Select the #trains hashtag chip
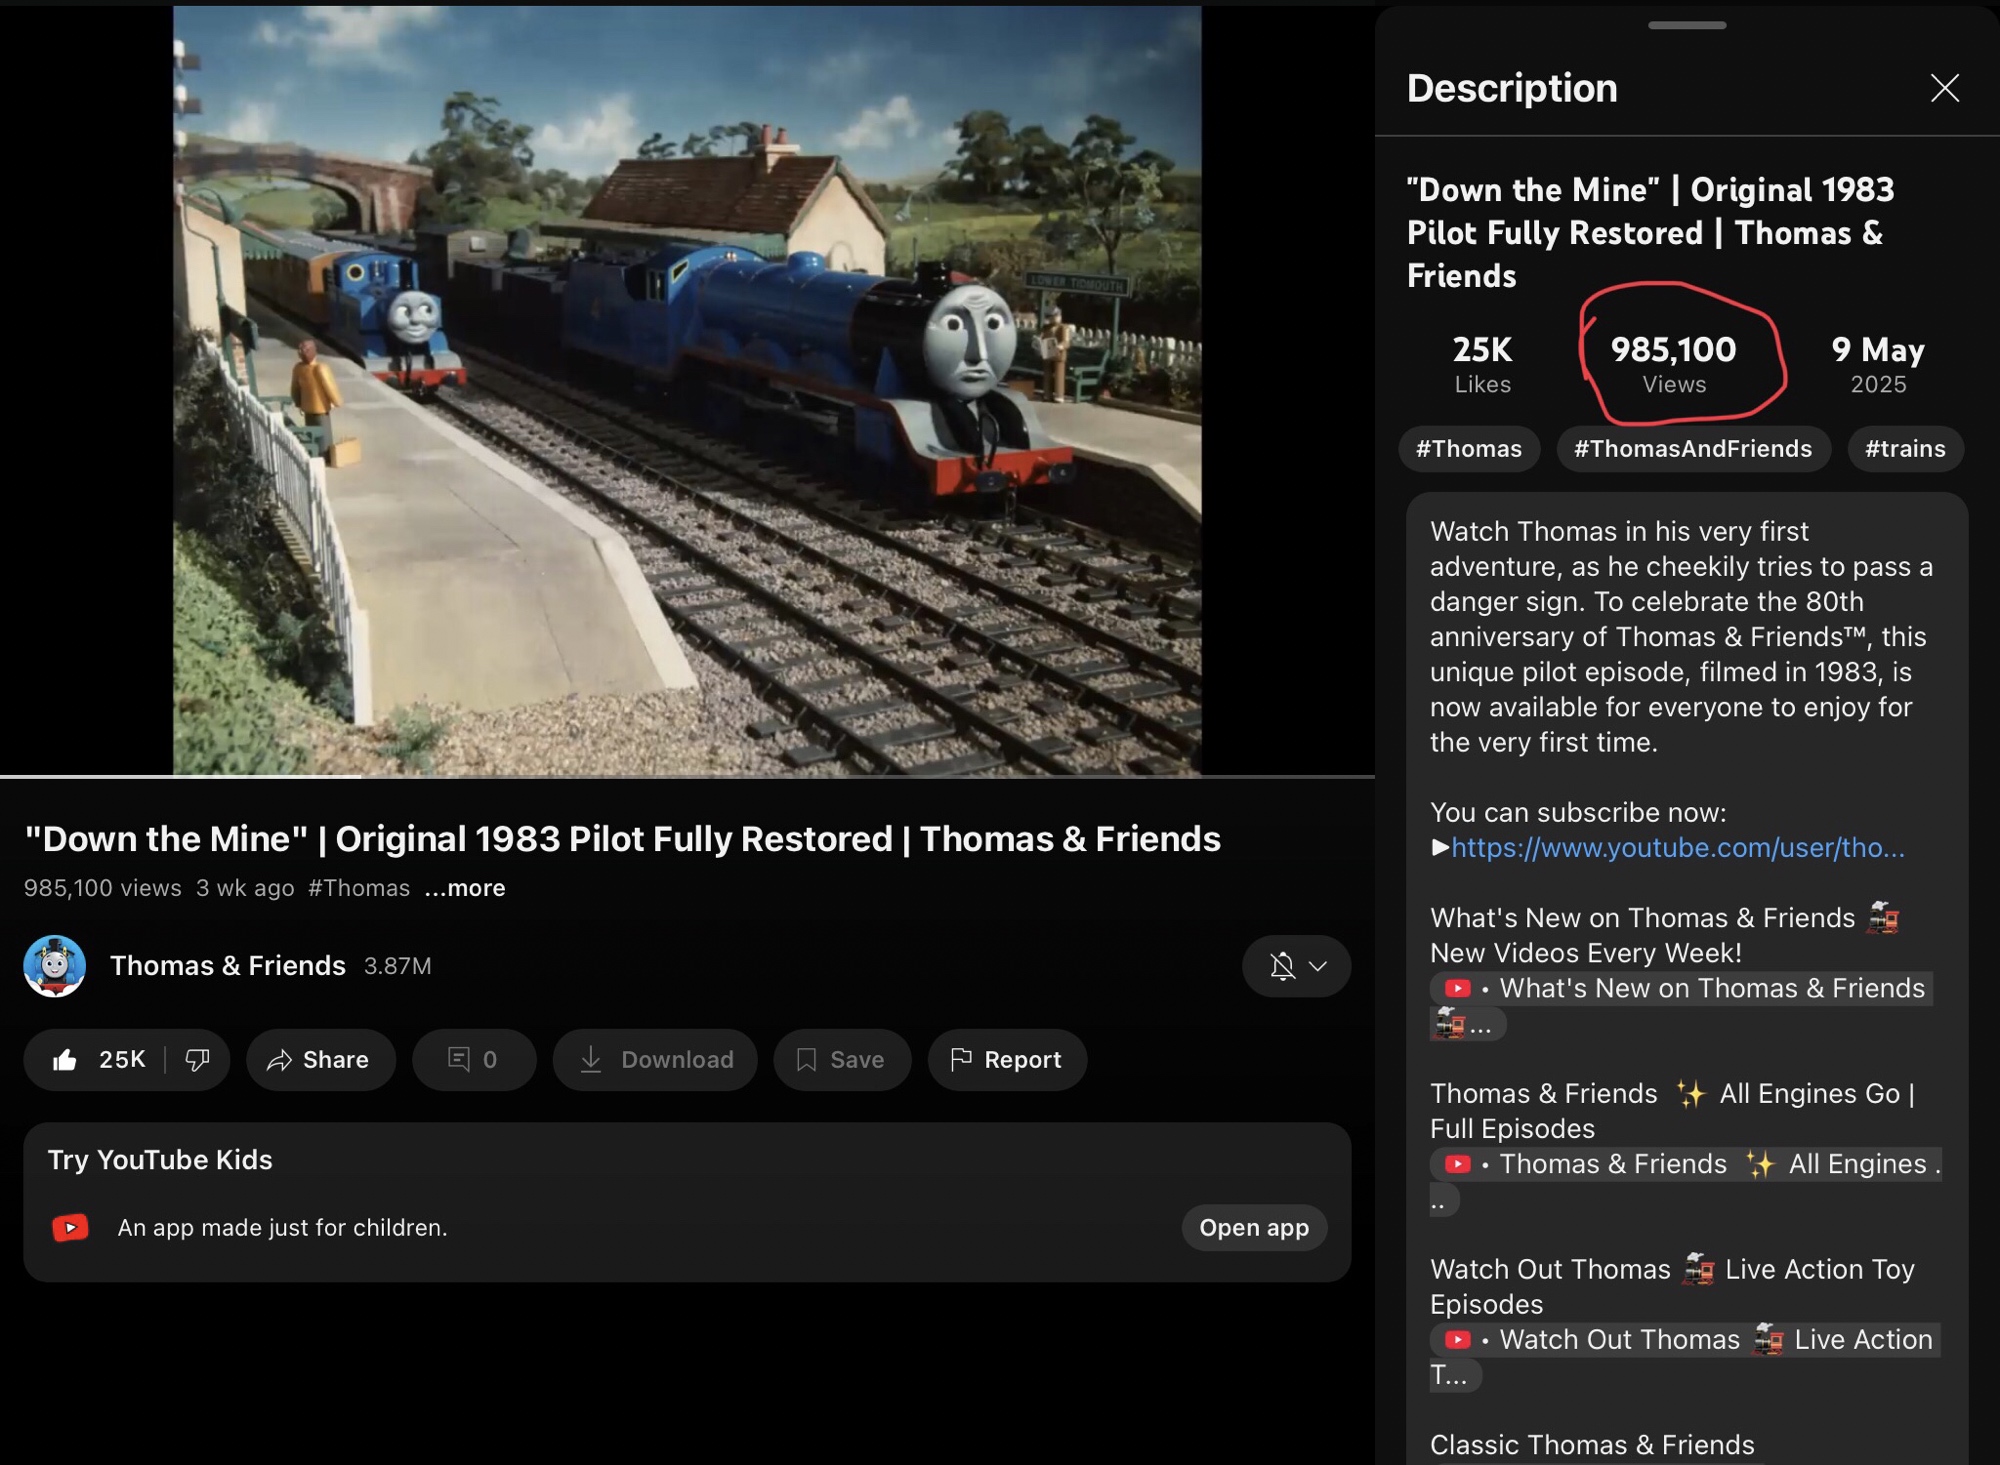 [x=1904, y=449]
